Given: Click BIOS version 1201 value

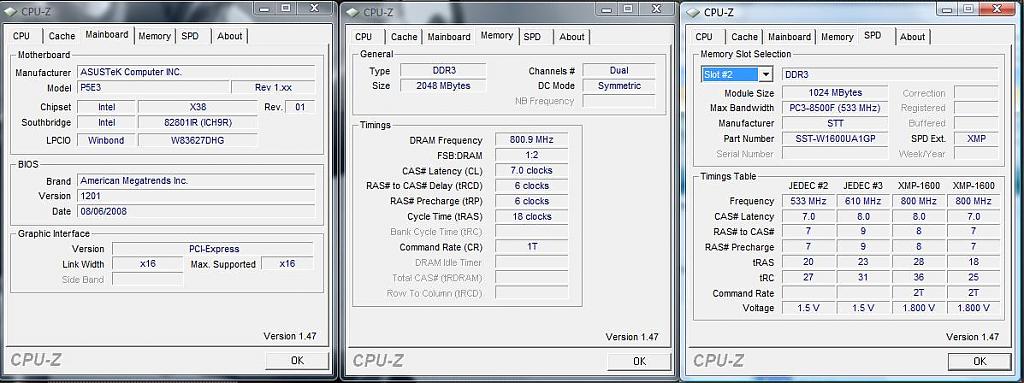Looking at the screenshot, I should tap(196, 195).
